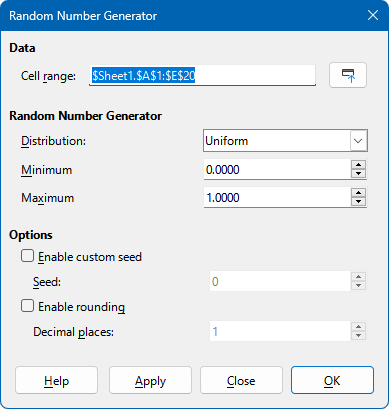
Task: Click the Cell range label
Action: [x=49, y=76]
